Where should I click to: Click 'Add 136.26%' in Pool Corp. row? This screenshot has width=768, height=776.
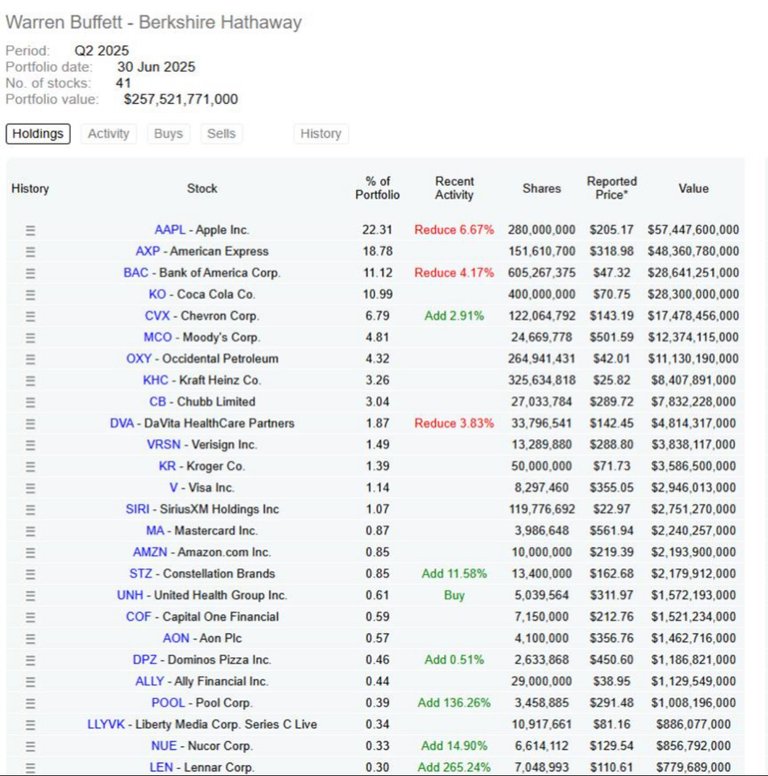[x=454, y=703]
